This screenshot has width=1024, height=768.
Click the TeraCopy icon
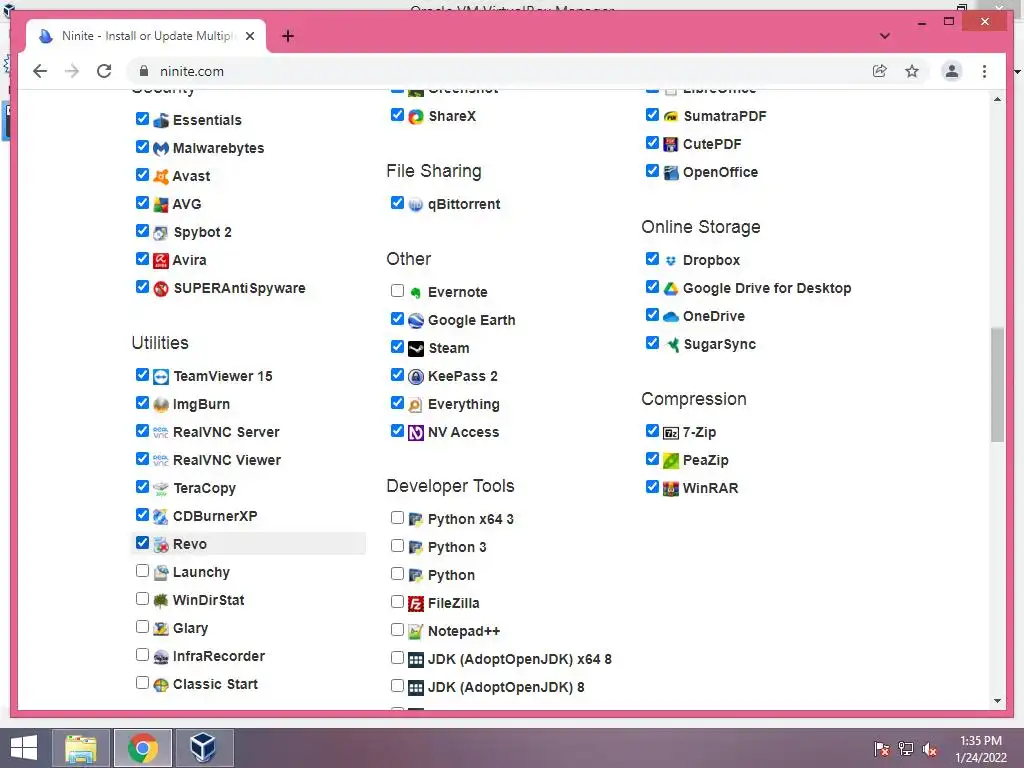[161, 488]
